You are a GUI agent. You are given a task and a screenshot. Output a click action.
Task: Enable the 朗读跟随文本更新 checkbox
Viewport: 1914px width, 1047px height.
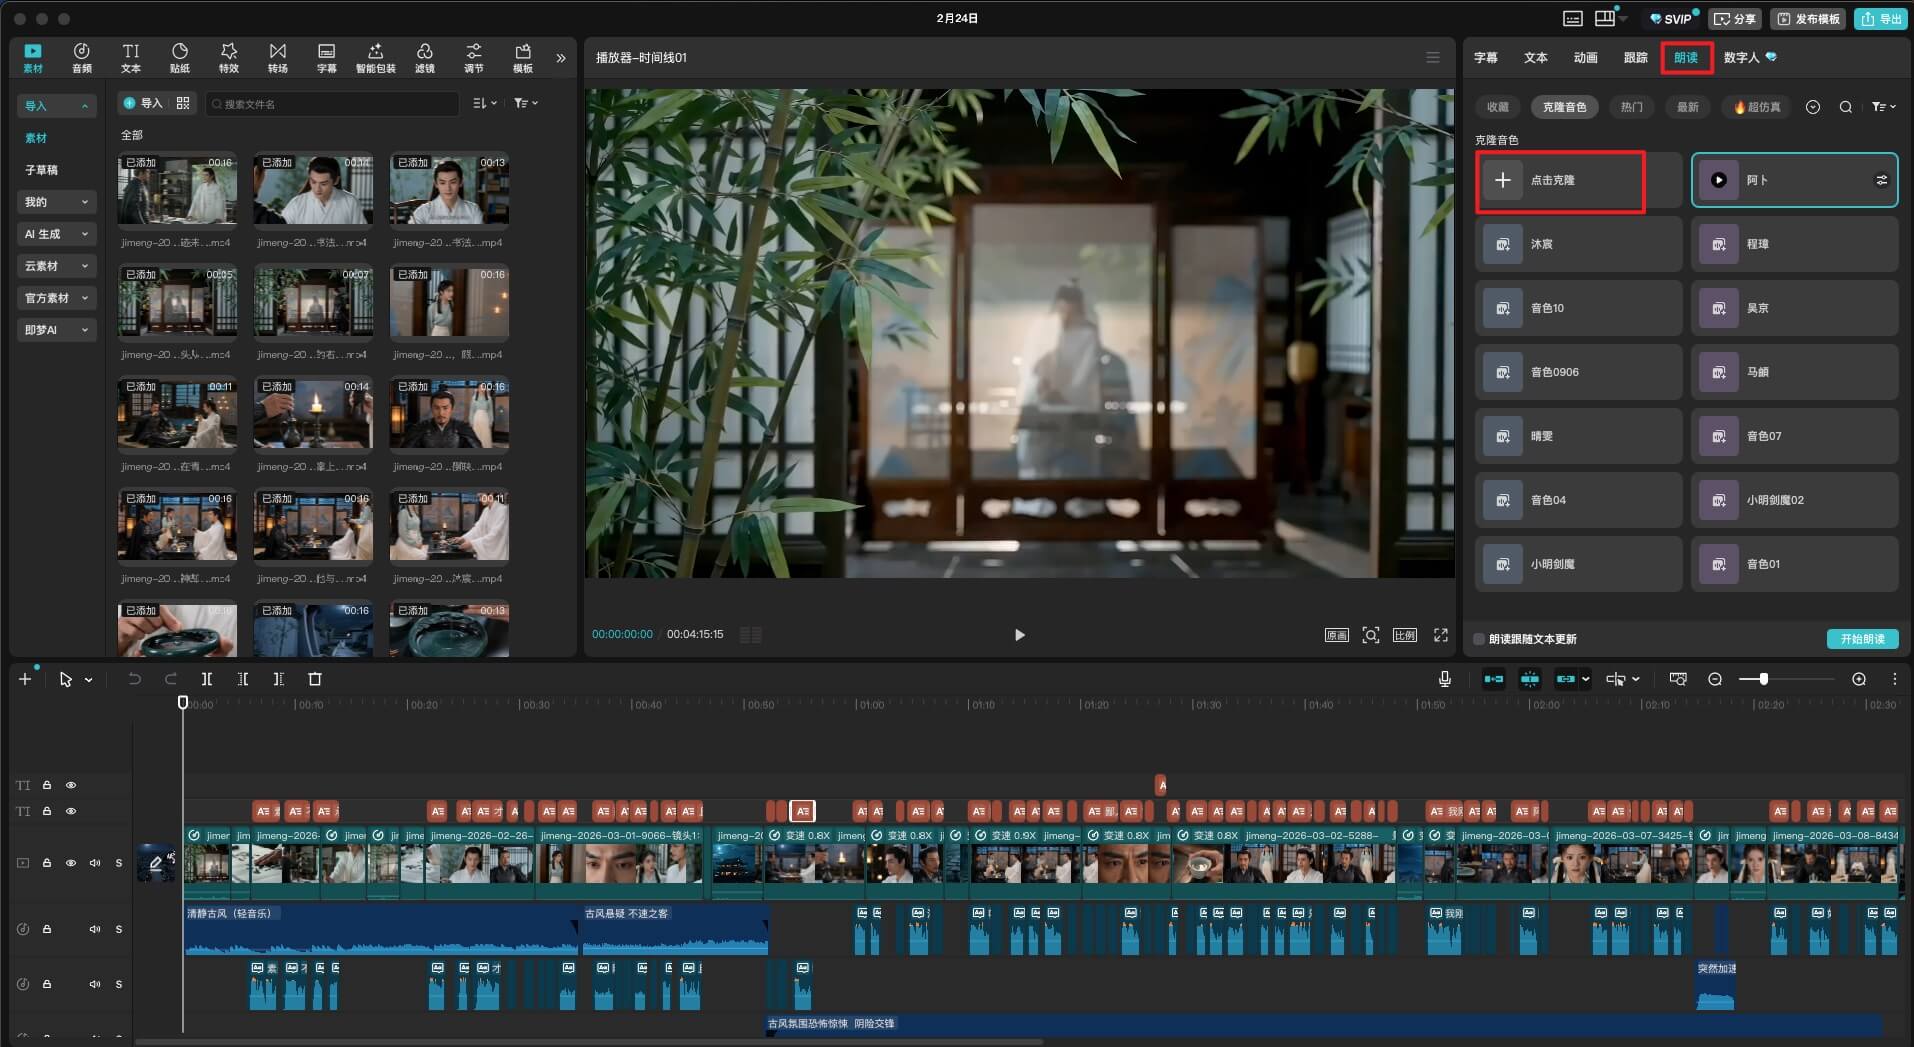(x=1479, y=639)
